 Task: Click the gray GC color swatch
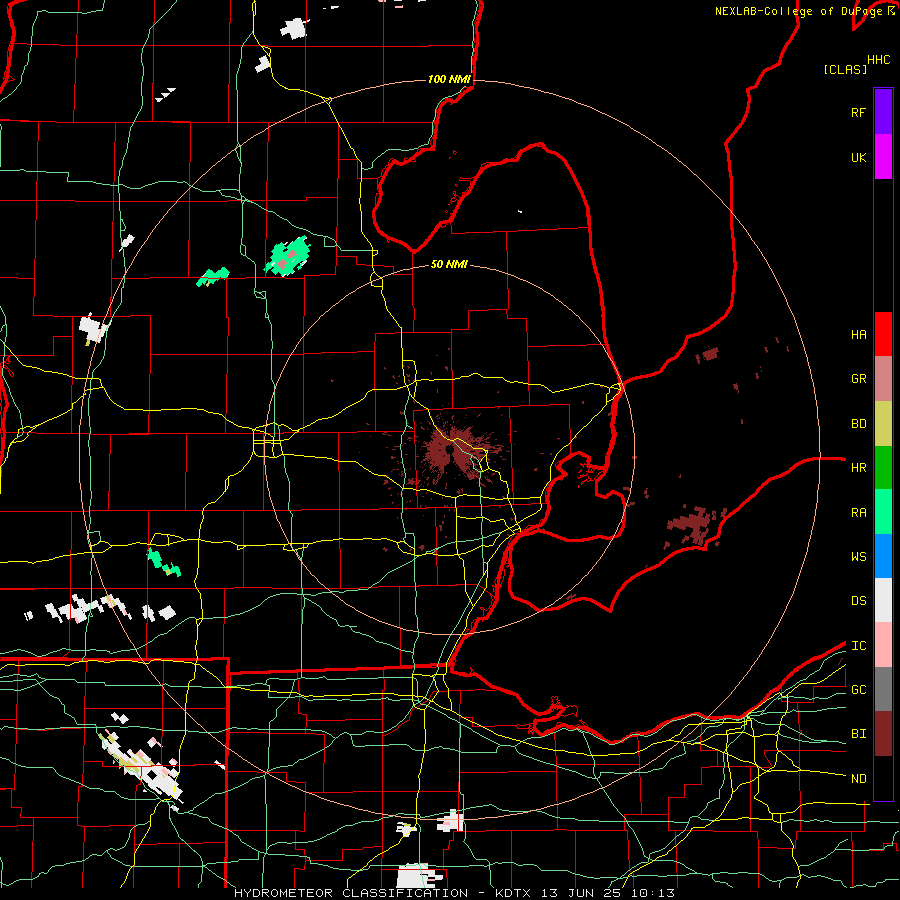point(883,689)
